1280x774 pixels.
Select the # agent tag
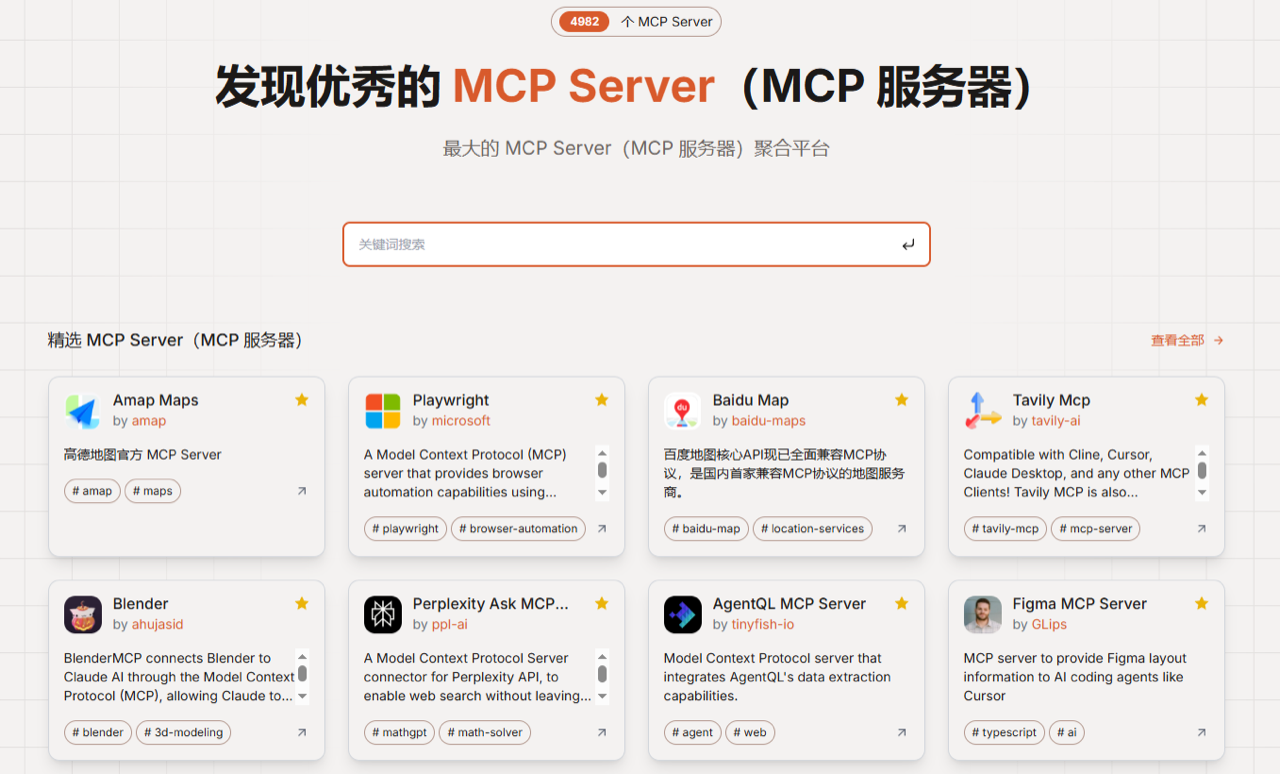(692, 733)
